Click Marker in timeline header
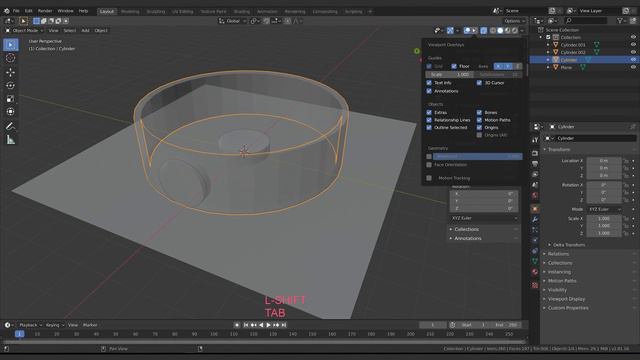Screen dimensions: 640x360 (x=90, y=325)
